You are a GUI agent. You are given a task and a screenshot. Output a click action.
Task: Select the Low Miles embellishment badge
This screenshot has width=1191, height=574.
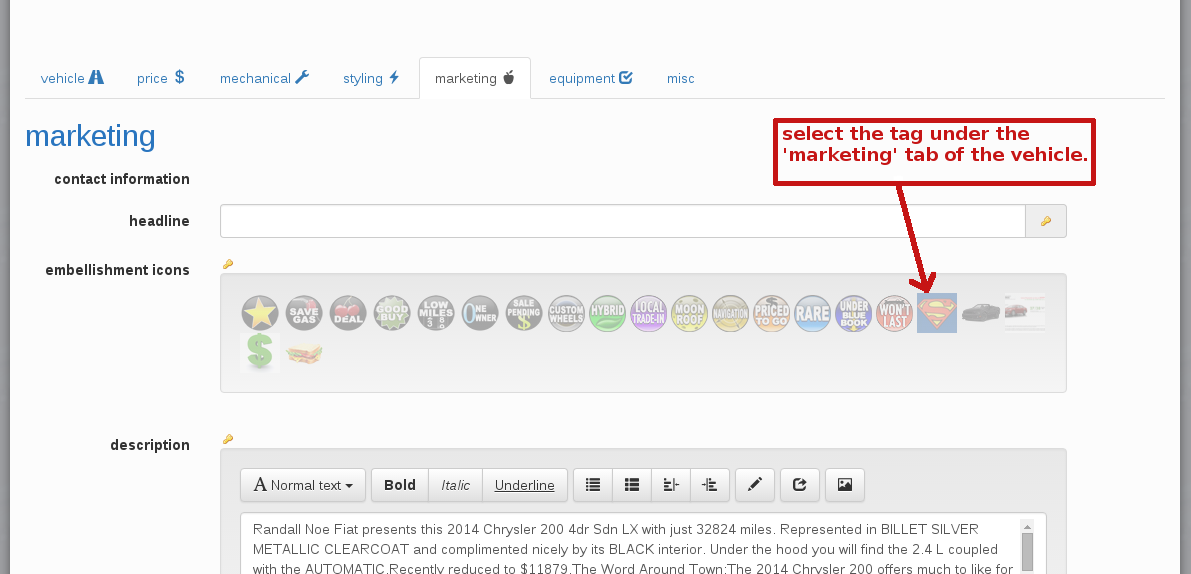pyautogui.click(x=436, y=313)
